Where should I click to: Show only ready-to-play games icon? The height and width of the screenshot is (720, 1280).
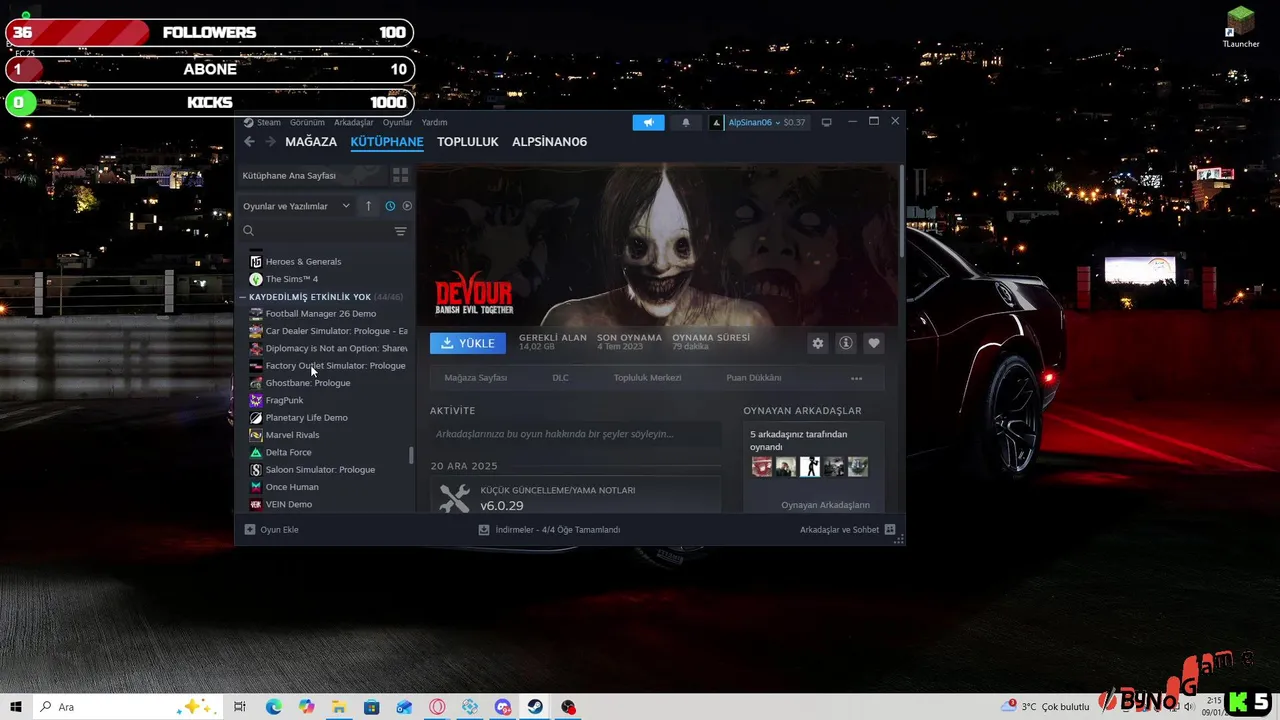(407, 206)
